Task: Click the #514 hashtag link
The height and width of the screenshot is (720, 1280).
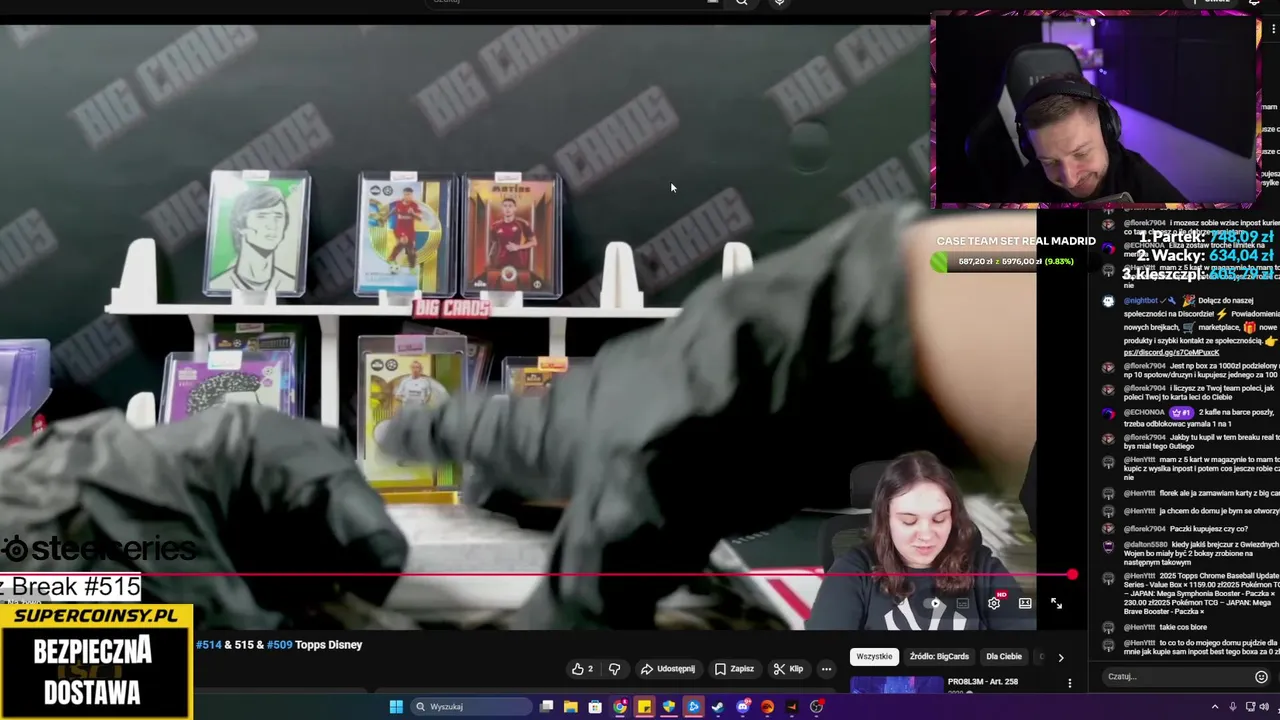Action: (x=208, y=645)
